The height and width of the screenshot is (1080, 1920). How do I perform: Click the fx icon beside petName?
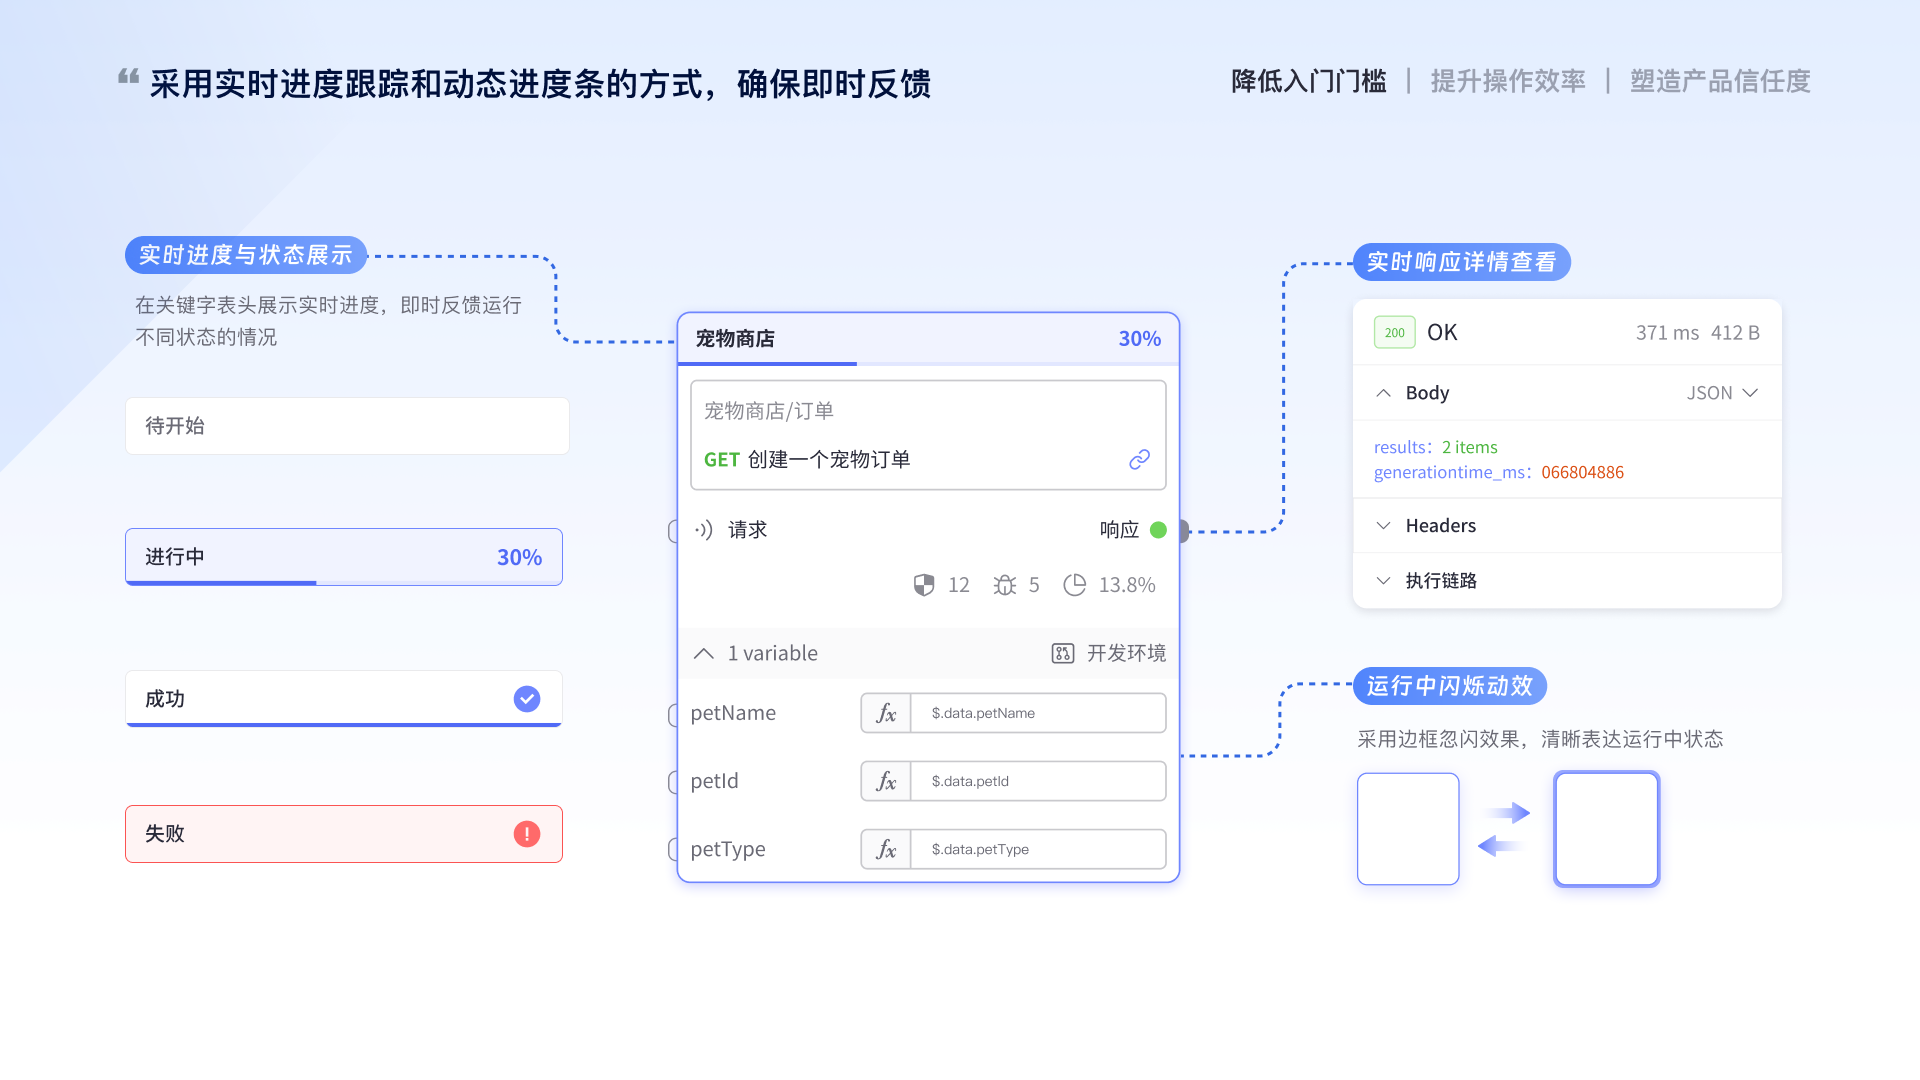(x=886, y=713)
